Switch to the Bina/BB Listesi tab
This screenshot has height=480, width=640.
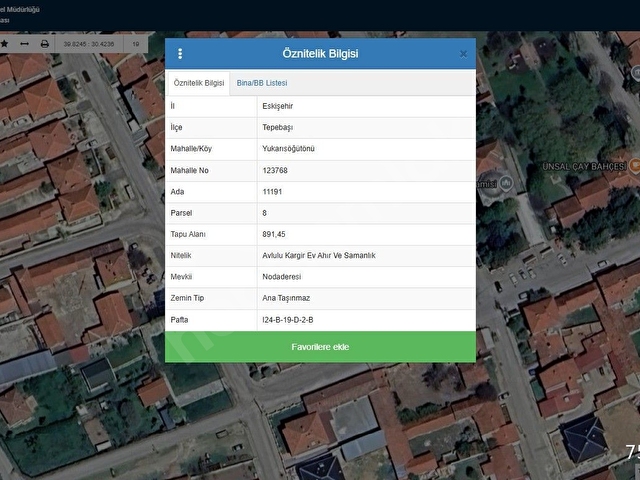[262, 83]
